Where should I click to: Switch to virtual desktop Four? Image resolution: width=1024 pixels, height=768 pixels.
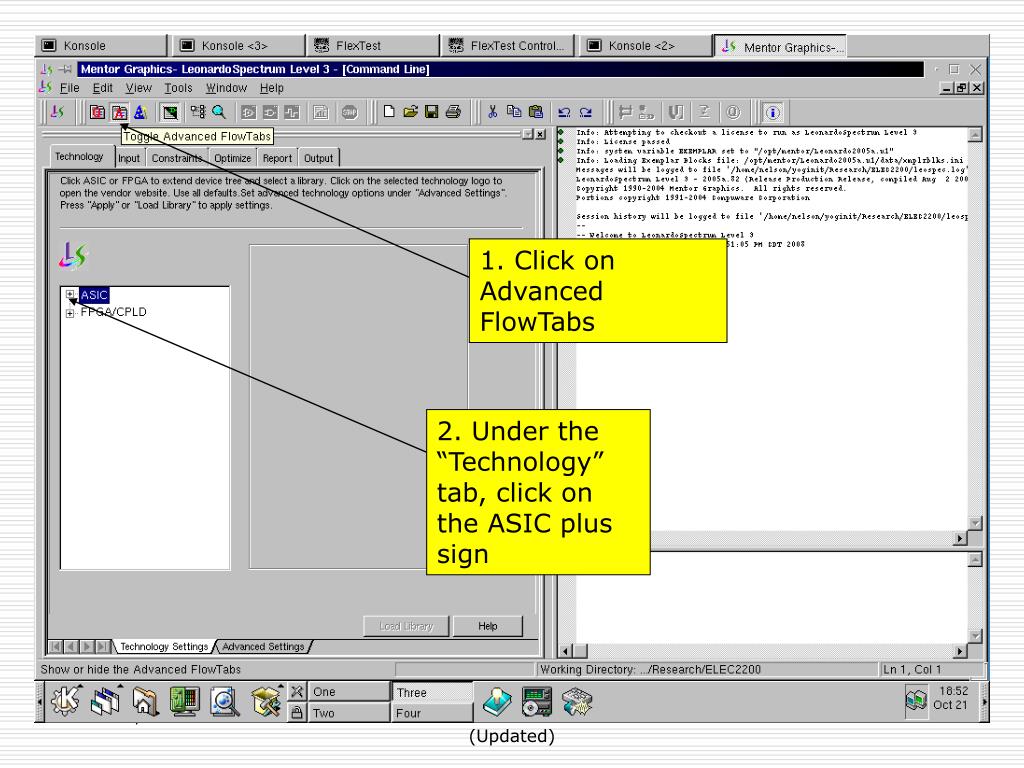[x=432, y=713]
